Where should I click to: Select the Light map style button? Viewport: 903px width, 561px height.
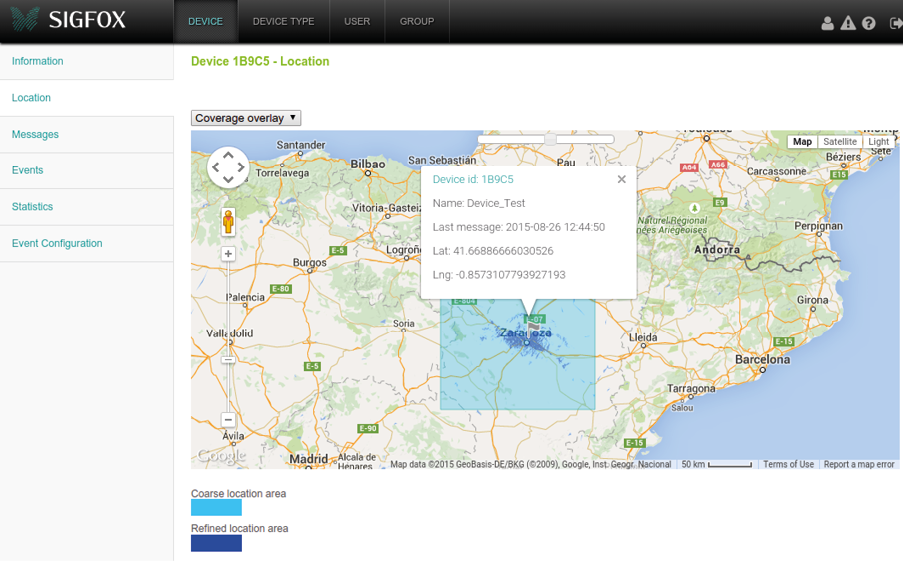tap(879, 142)
